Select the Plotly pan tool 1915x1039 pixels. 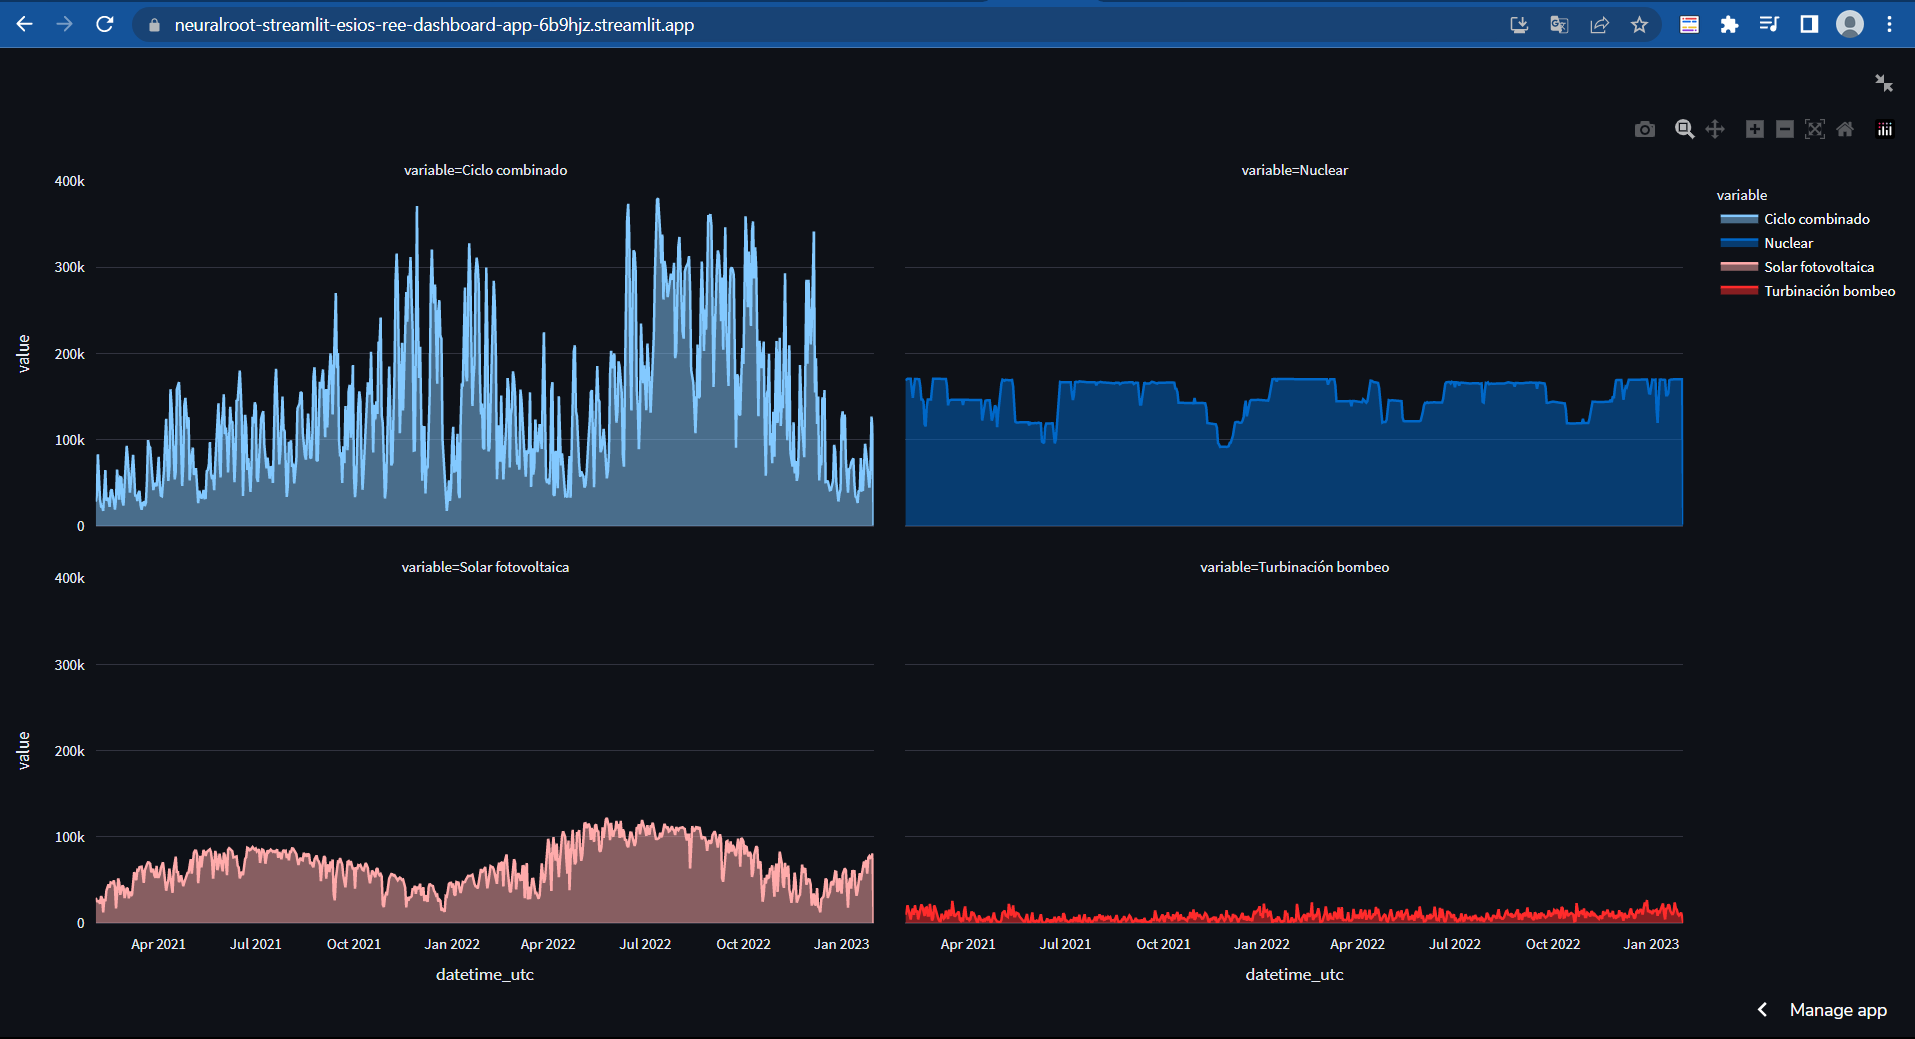[x=1715, y=129]
